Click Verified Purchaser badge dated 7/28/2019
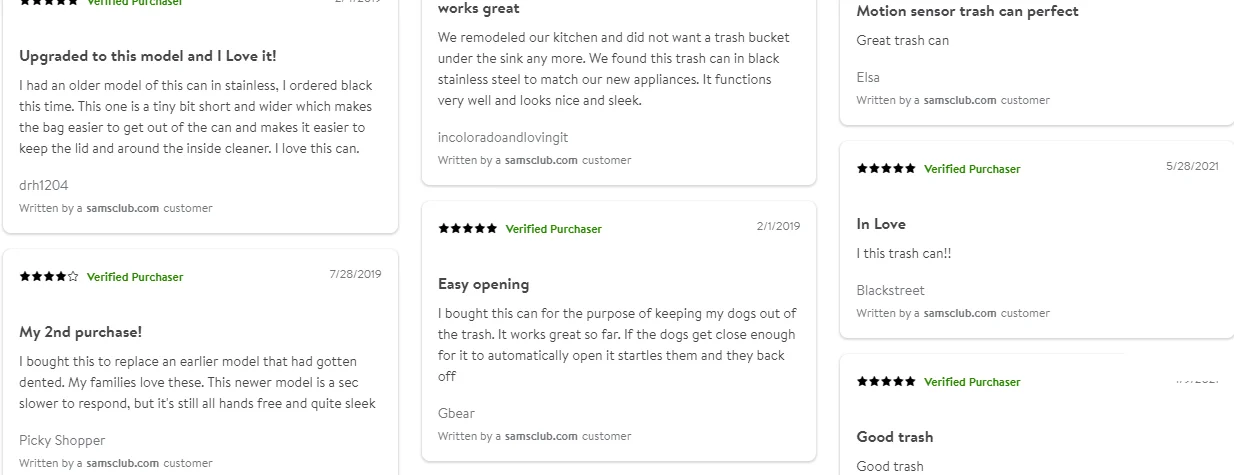This screenshot has width=1234, height=475. click(135, 277)
